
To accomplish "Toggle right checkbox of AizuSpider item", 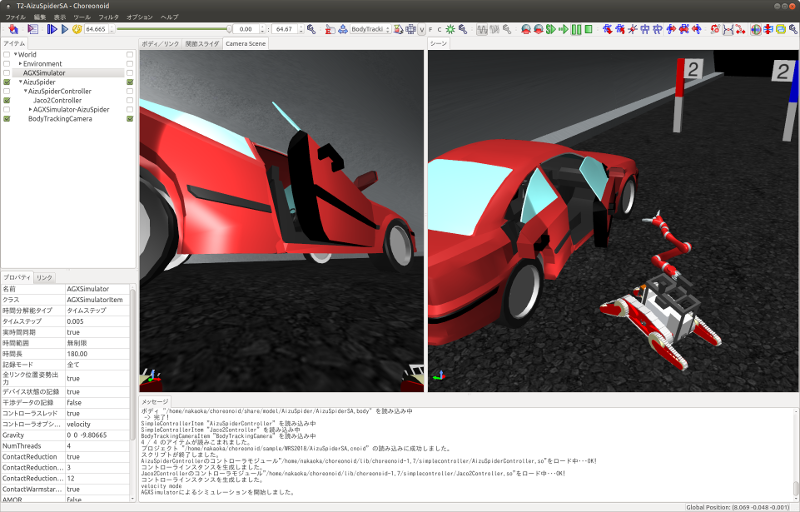I will pyautogui.click(x=130, y=82).
